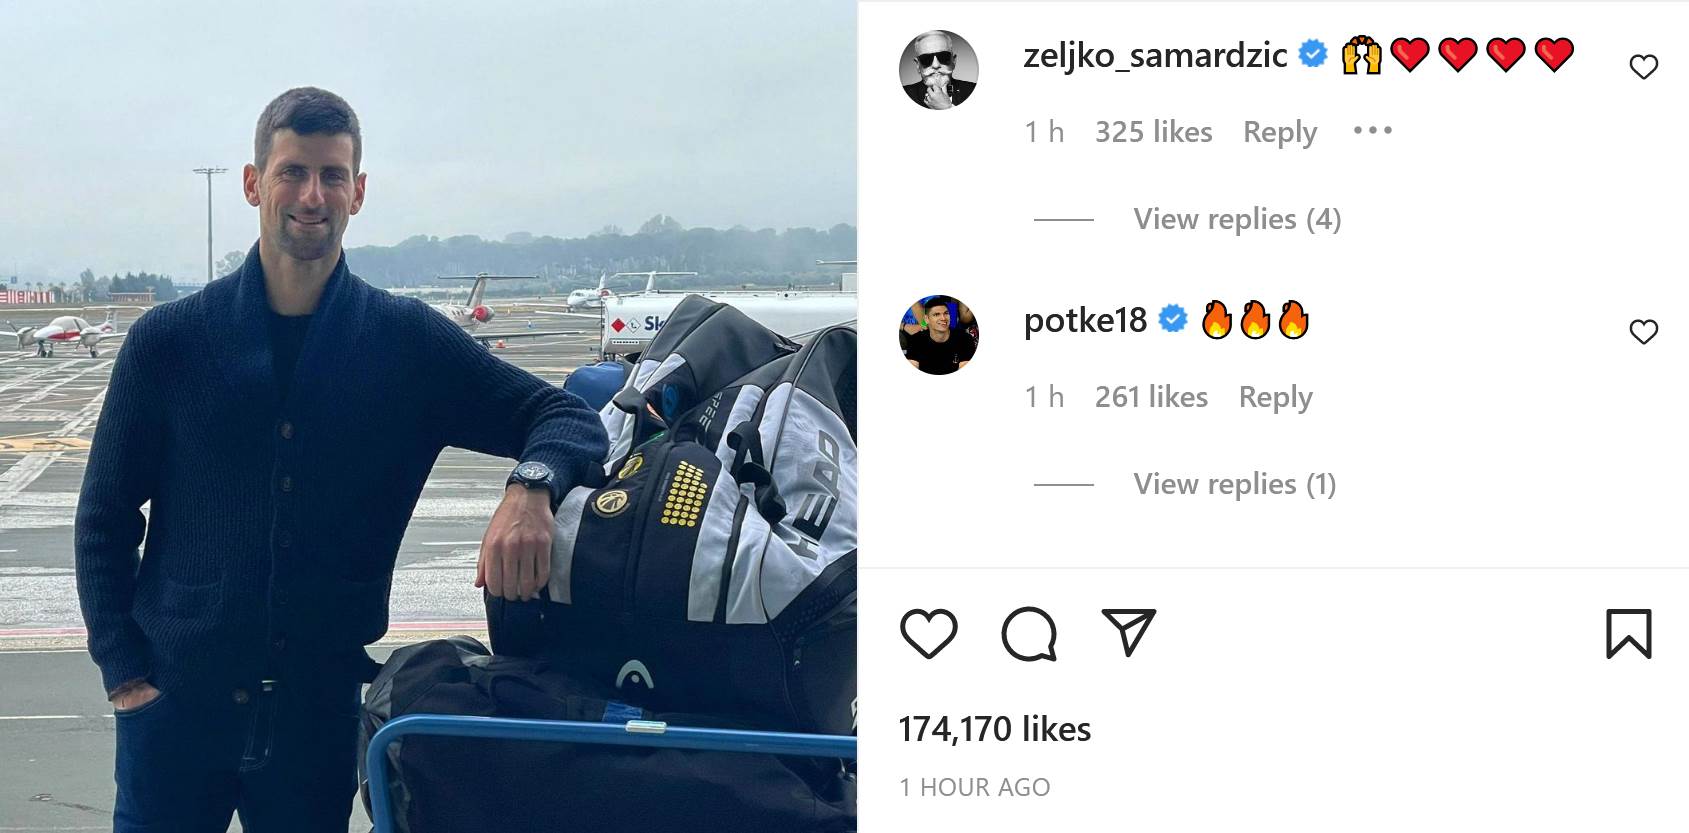The image size is (1689, 833).
Task: Like the post with the heart icon
Action: [x=928, y=633]
